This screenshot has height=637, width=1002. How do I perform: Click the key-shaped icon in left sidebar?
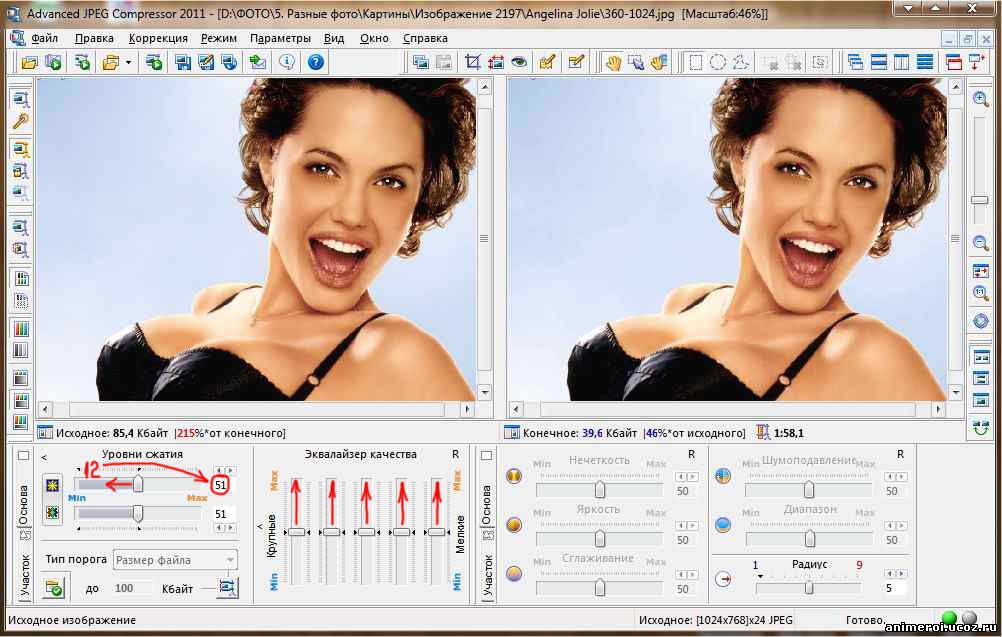click(20, 121)
